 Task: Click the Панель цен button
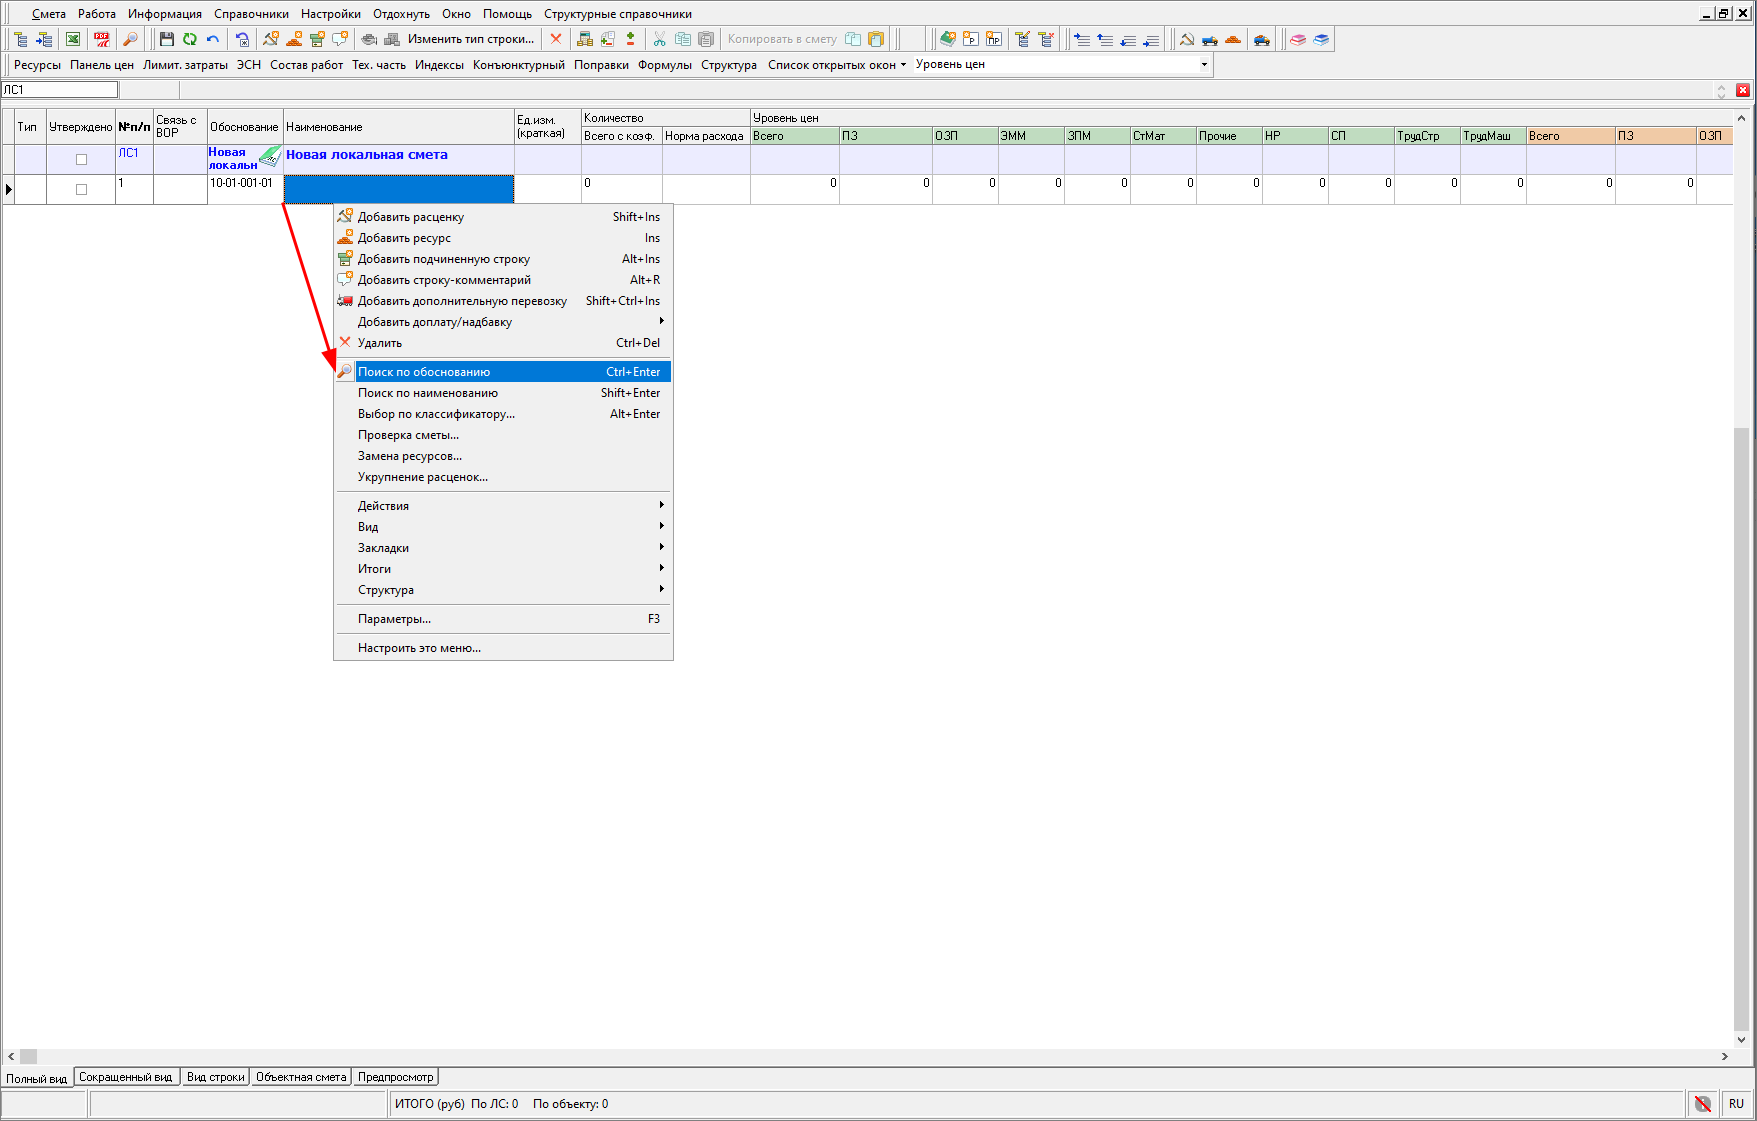click(102, 65)
